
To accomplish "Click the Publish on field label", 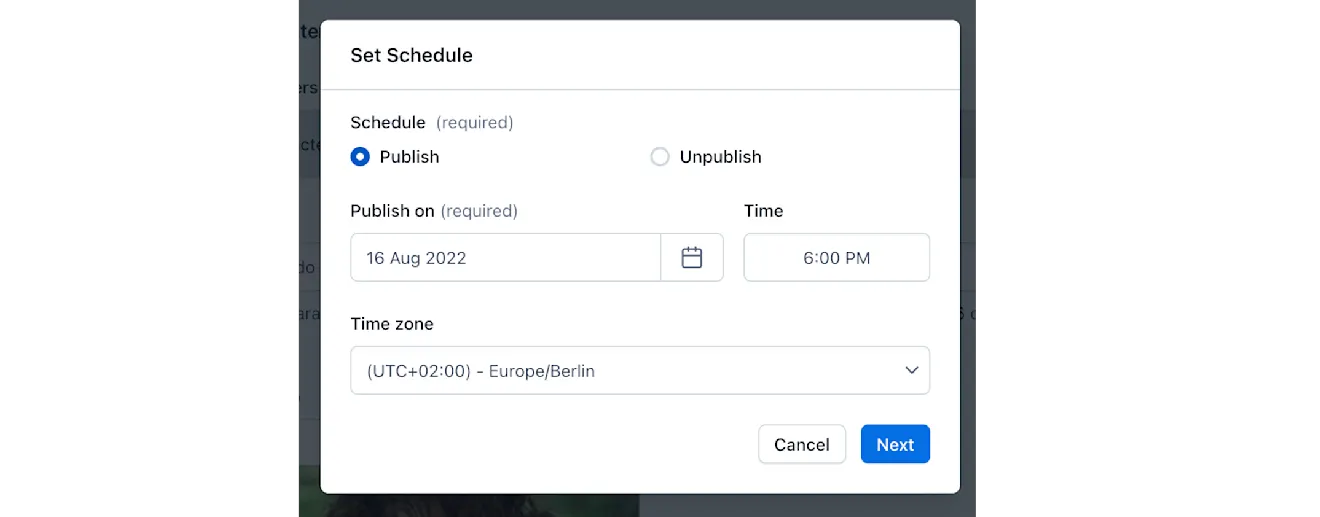I will (392, 211).
